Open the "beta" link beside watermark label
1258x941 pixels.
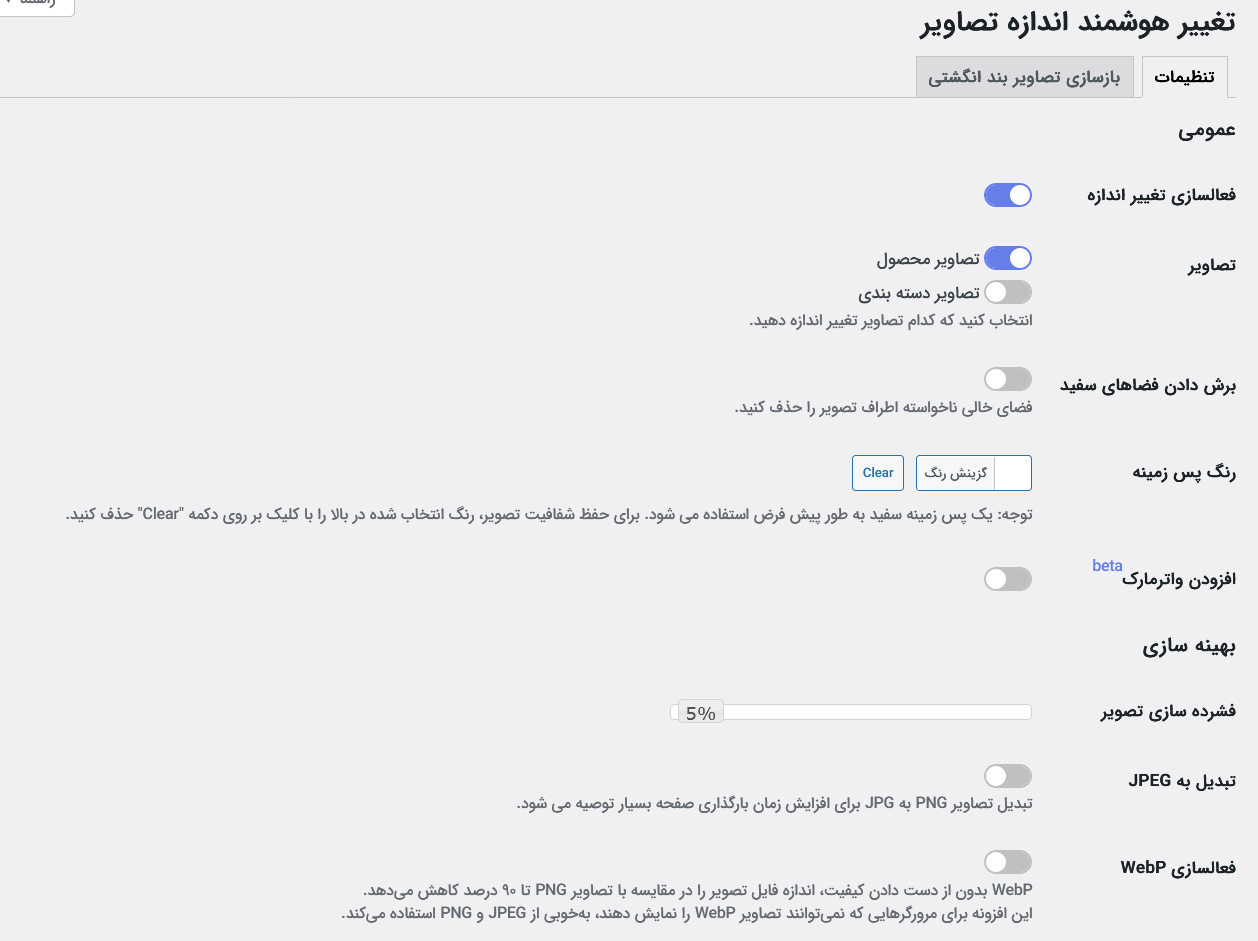coord(1107,565)
